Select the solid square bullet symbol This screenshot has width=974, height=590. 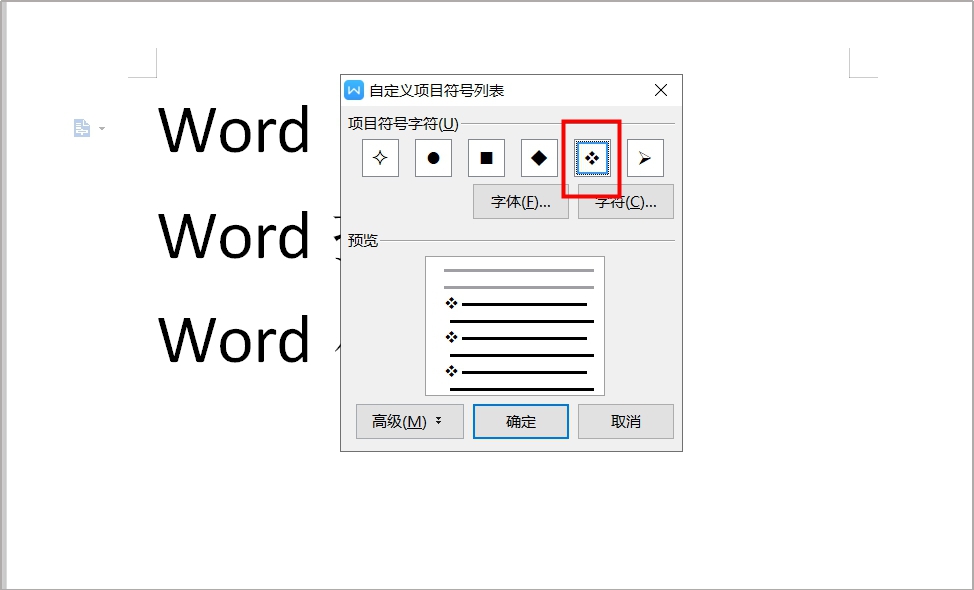coord(486,158)
